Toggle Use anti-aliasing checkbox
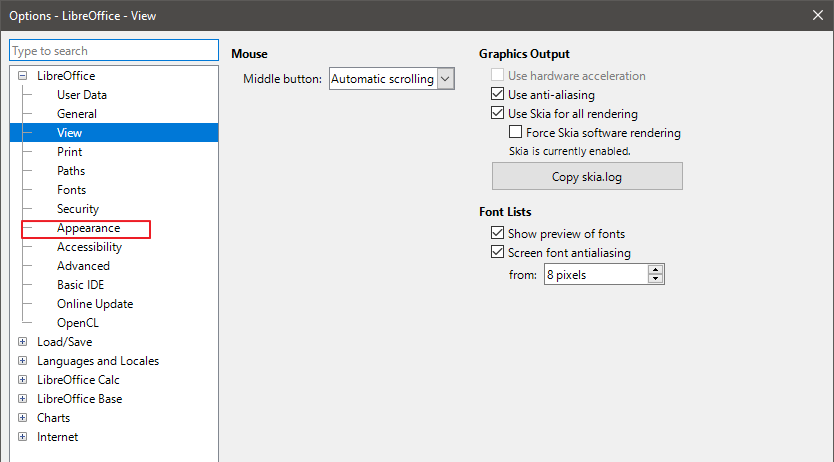This screenshot has height=462, width=834. click(x=498, y=95)
